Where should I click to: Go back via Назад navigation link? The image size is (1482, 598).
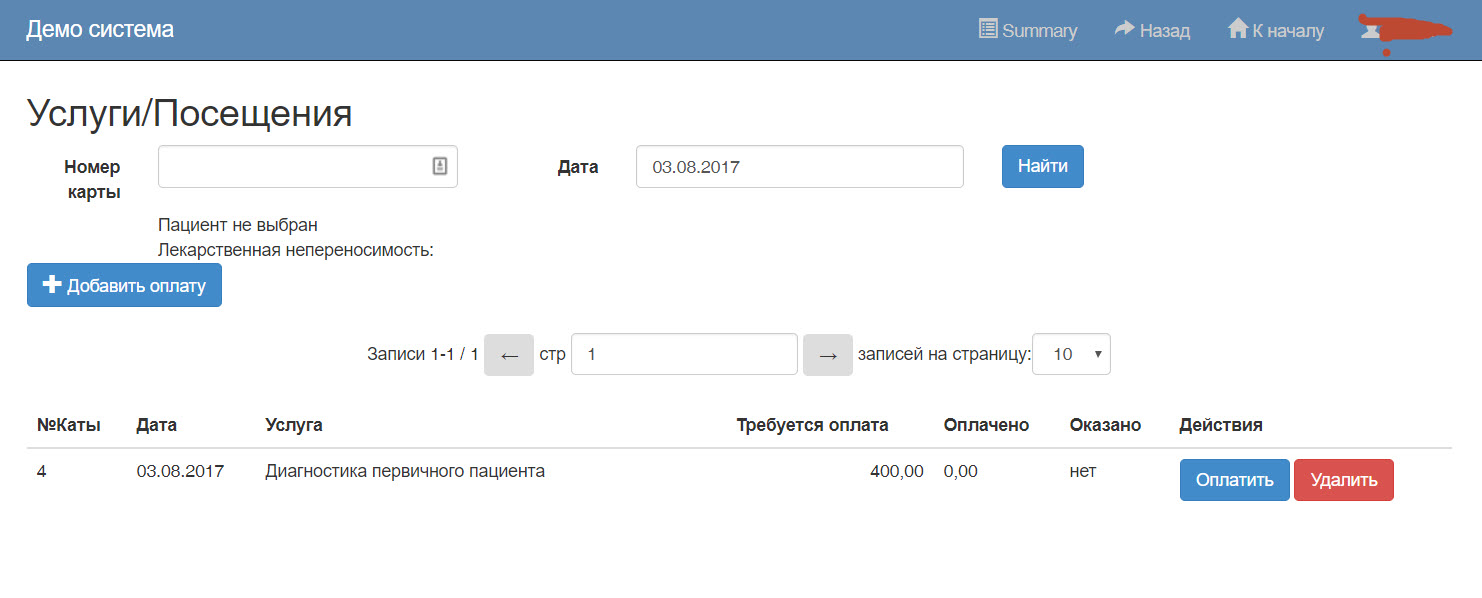coord(1164,31)
